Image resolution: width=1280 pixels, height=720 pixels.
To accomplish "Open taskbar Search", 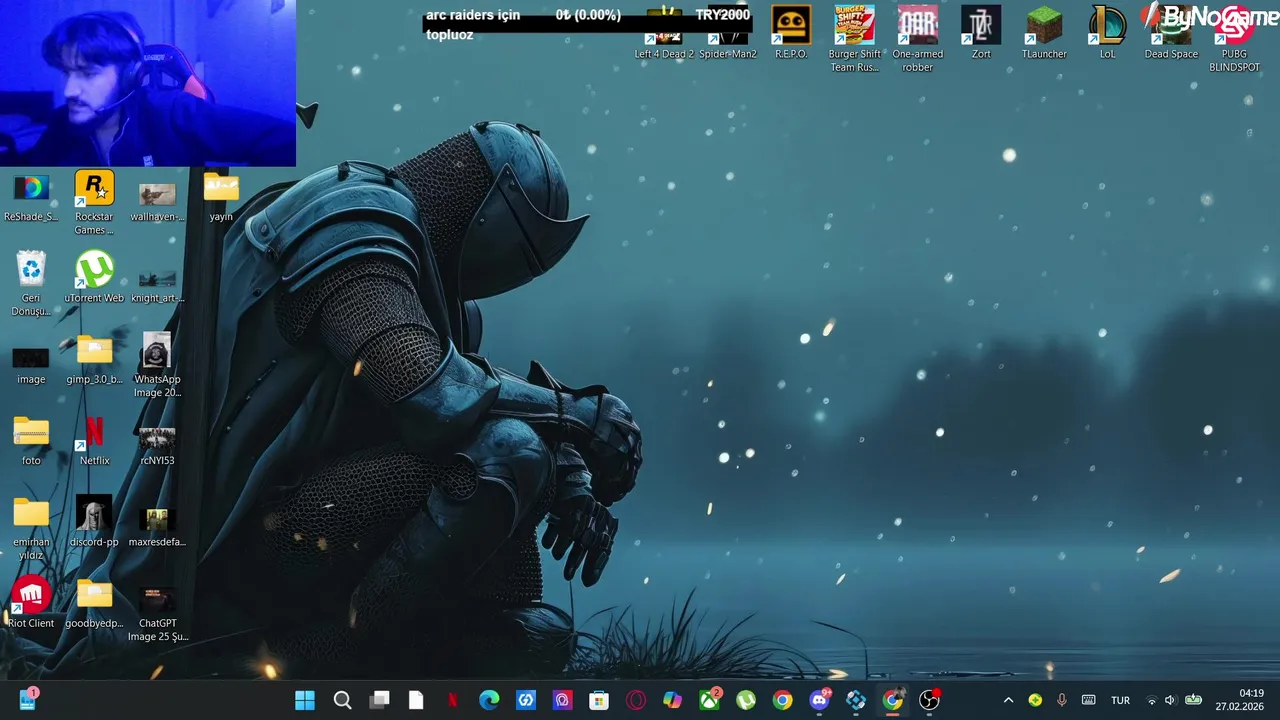I will pos(342,700).
